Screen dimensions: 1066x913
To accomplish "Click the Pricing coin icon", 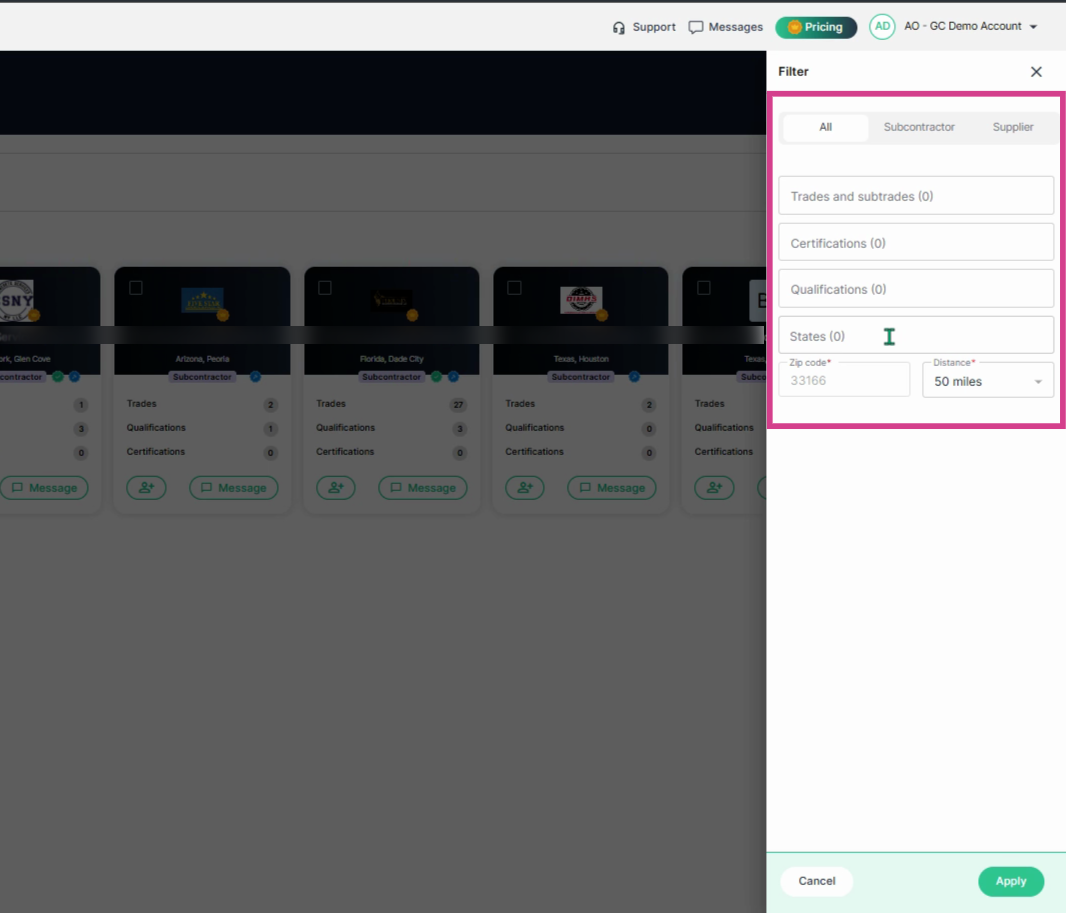I will [x=794, y=27].
